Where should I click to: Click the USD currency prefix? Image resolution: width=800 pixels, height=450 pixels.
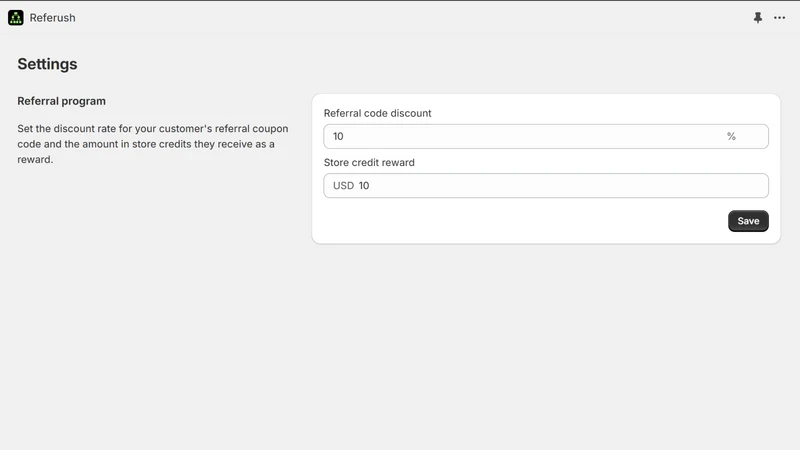(x=343, y=186)
